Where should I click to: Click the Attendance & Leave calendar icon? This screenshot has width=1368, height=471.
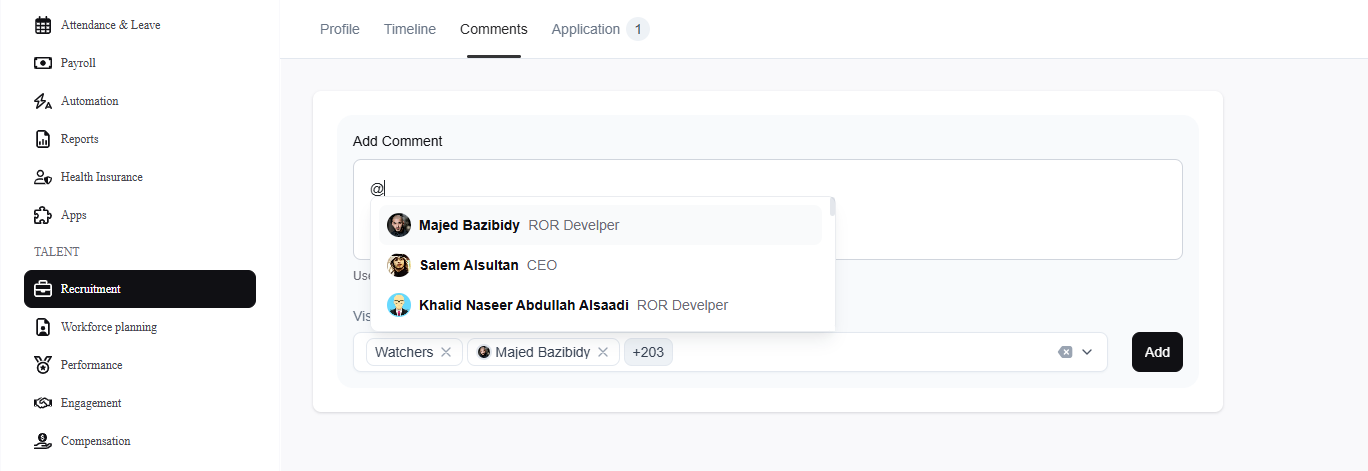(x=43, y=25)
